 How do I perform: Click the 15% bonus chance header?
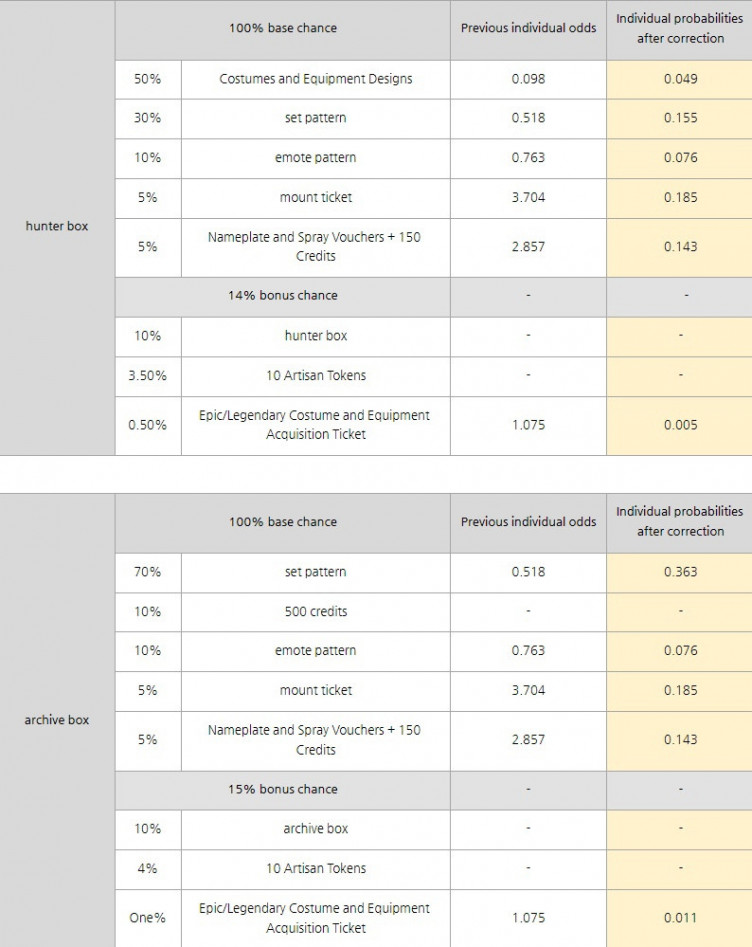(283, 789)
